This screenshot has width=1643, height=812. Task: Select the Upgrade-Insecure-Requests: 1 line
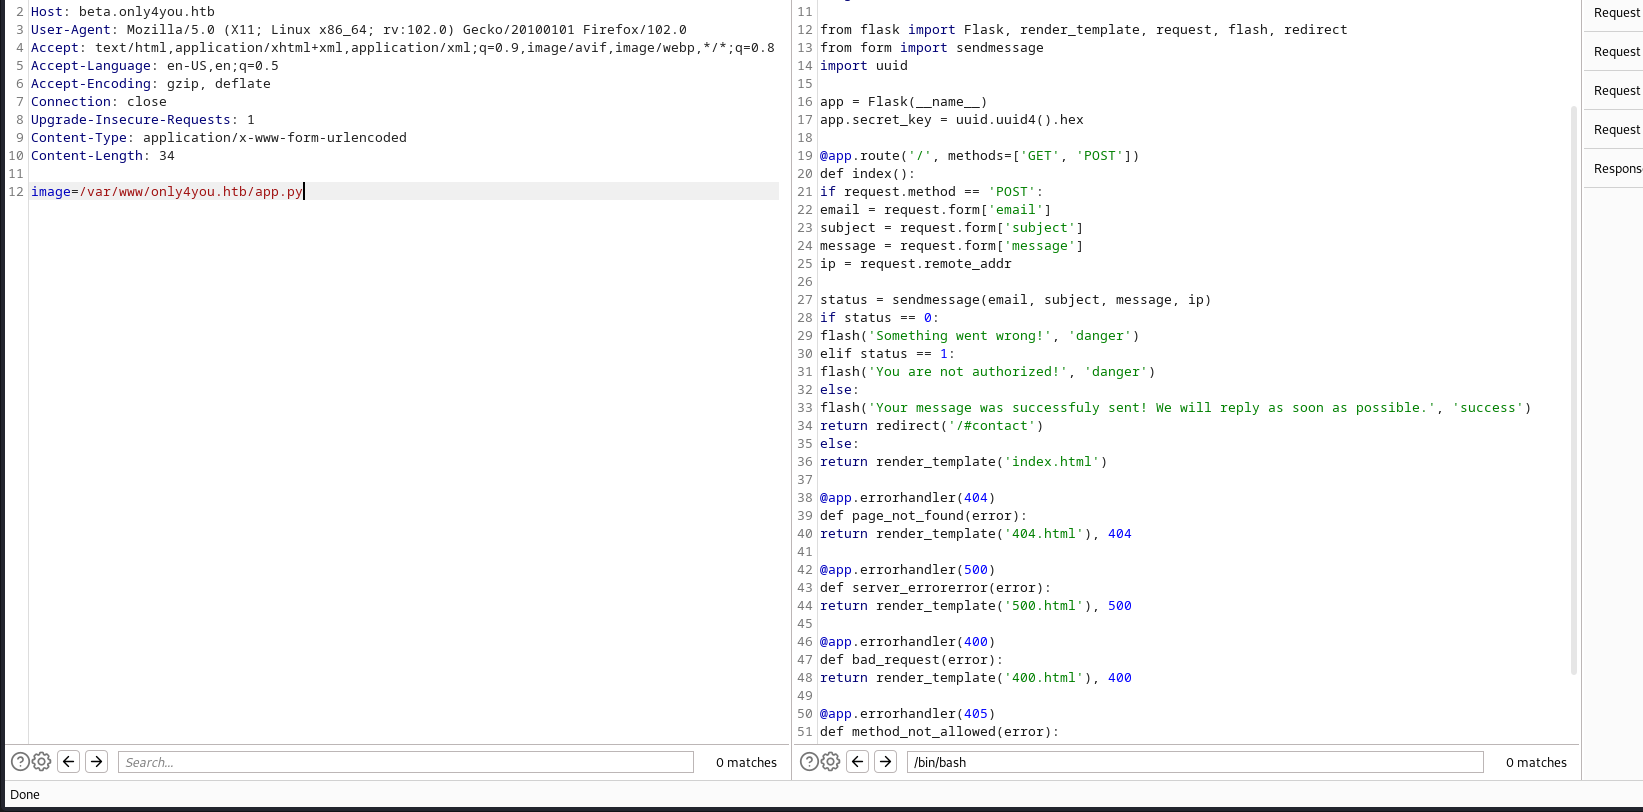point(143,120)
